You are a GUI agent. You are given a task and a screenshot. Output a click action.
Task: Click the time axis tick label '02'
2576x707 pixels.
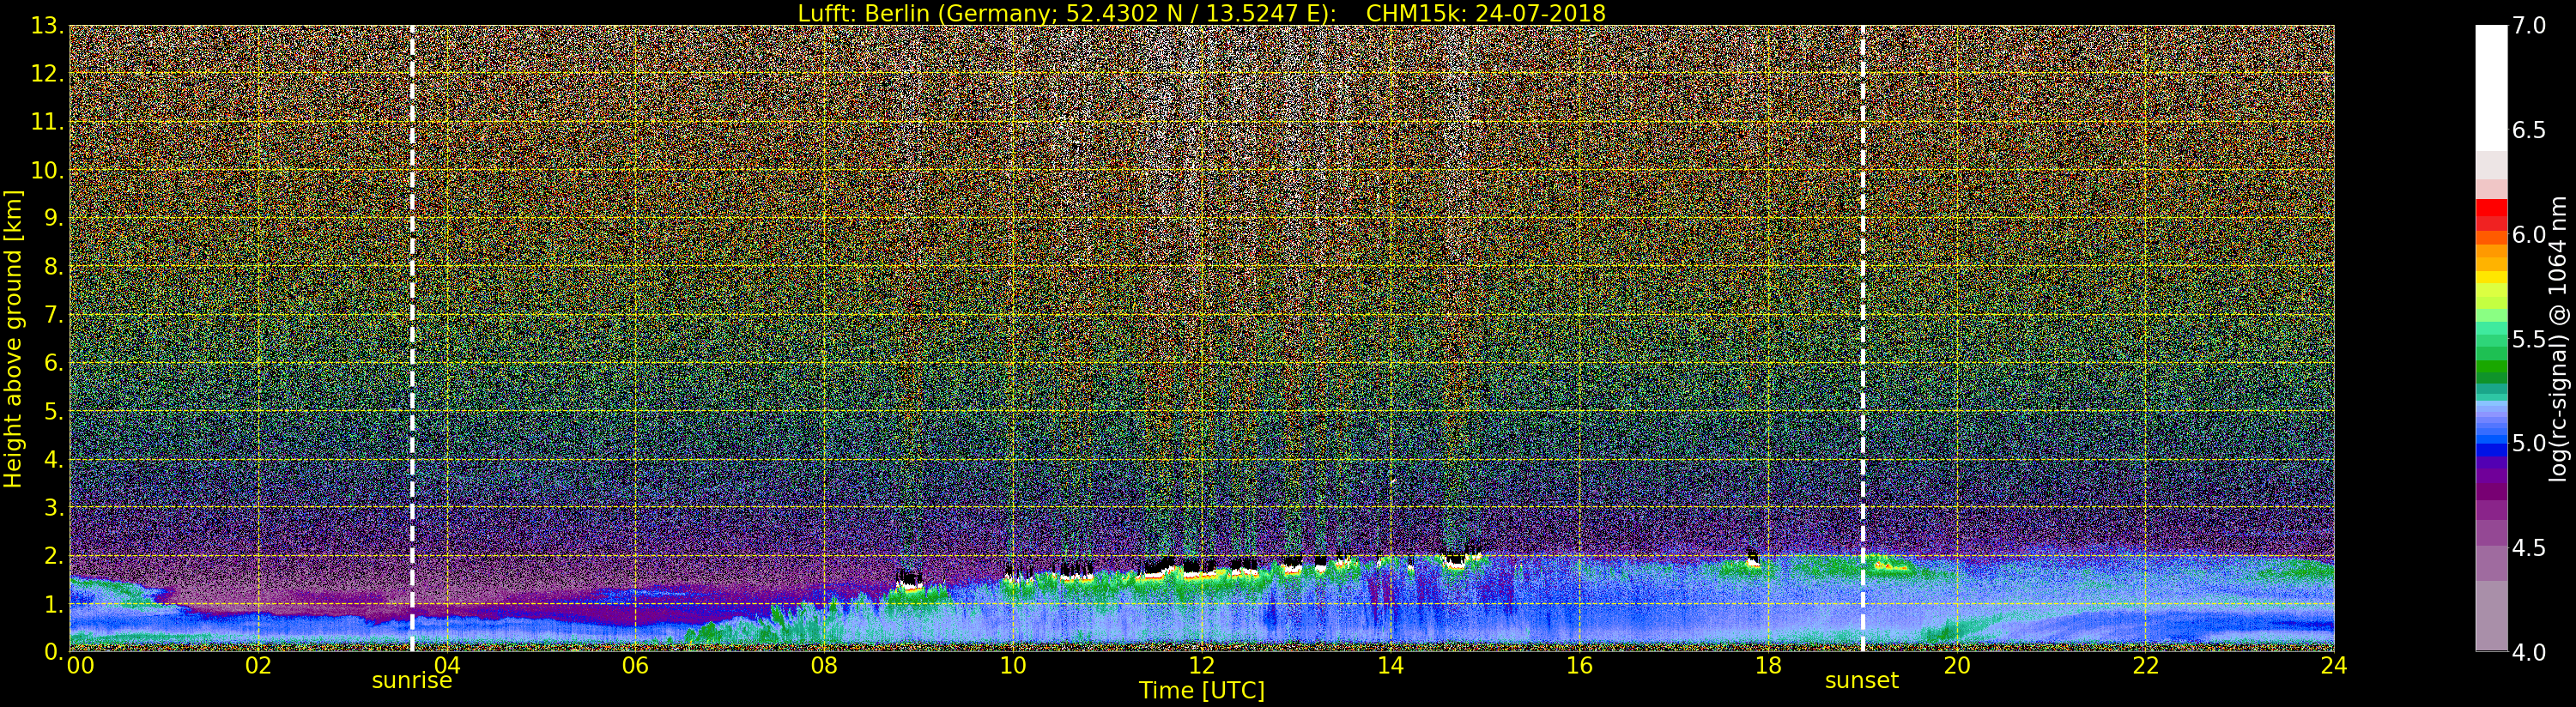258,665
